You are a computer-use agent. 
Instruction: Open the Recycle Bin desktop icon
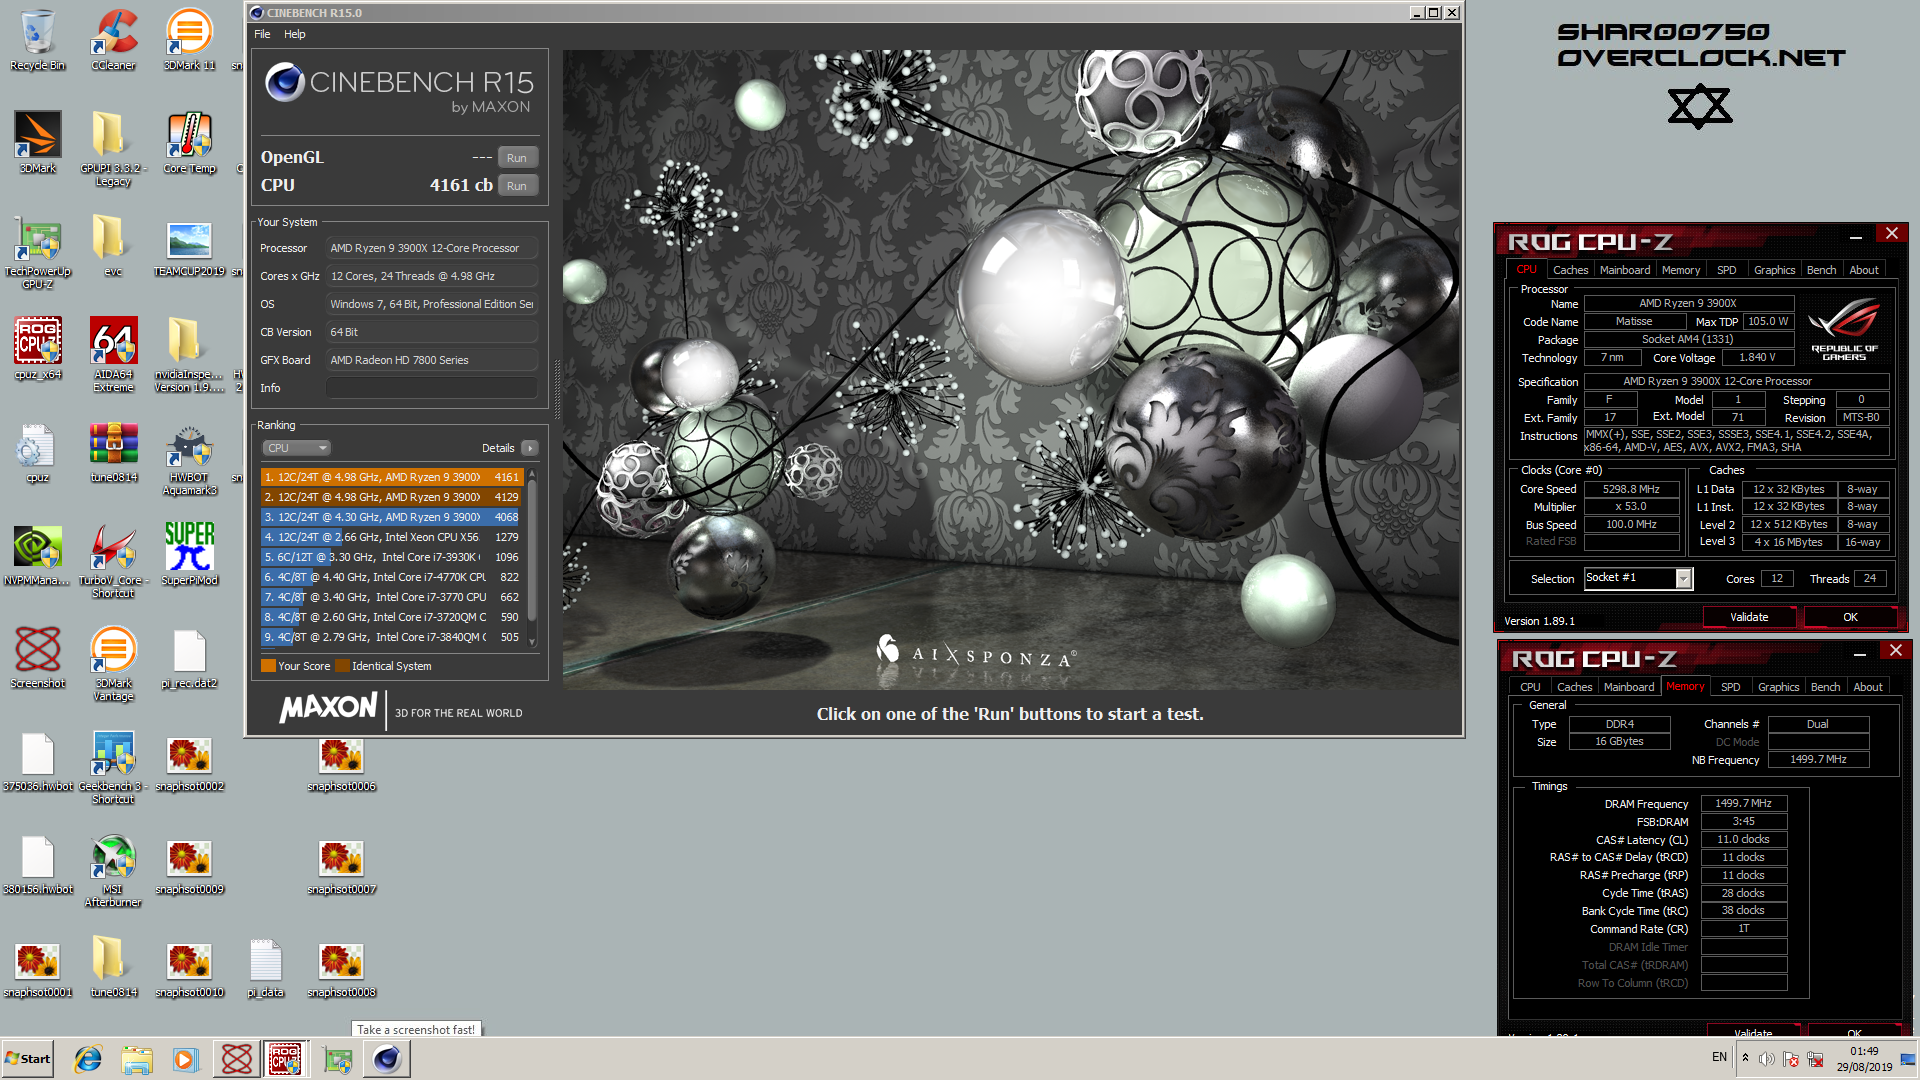(37, 41)
